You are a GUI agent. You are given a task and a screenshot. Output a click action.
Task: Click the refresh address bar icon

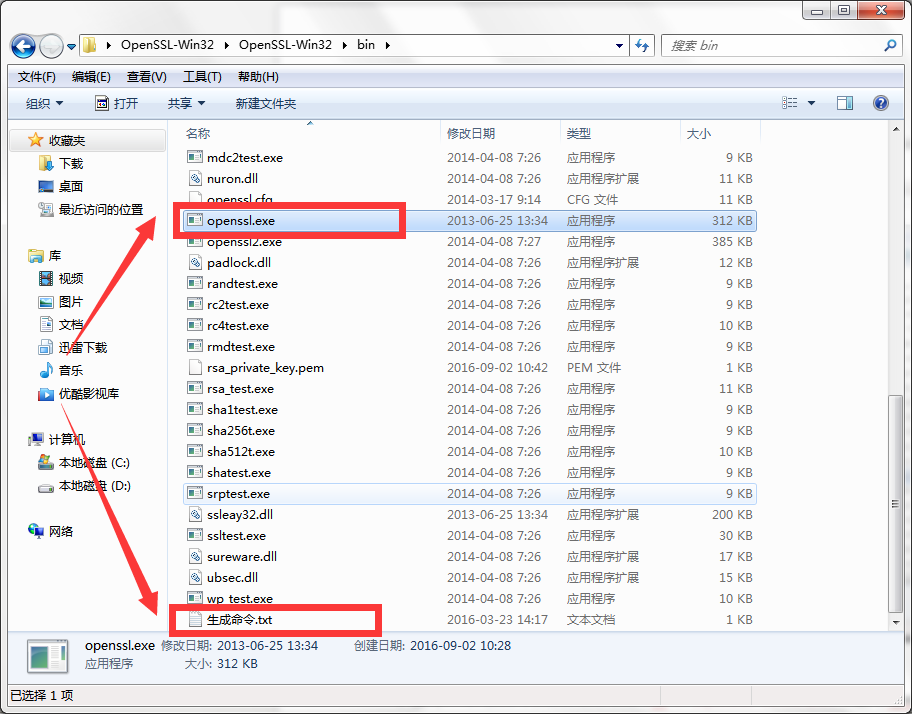642,46
